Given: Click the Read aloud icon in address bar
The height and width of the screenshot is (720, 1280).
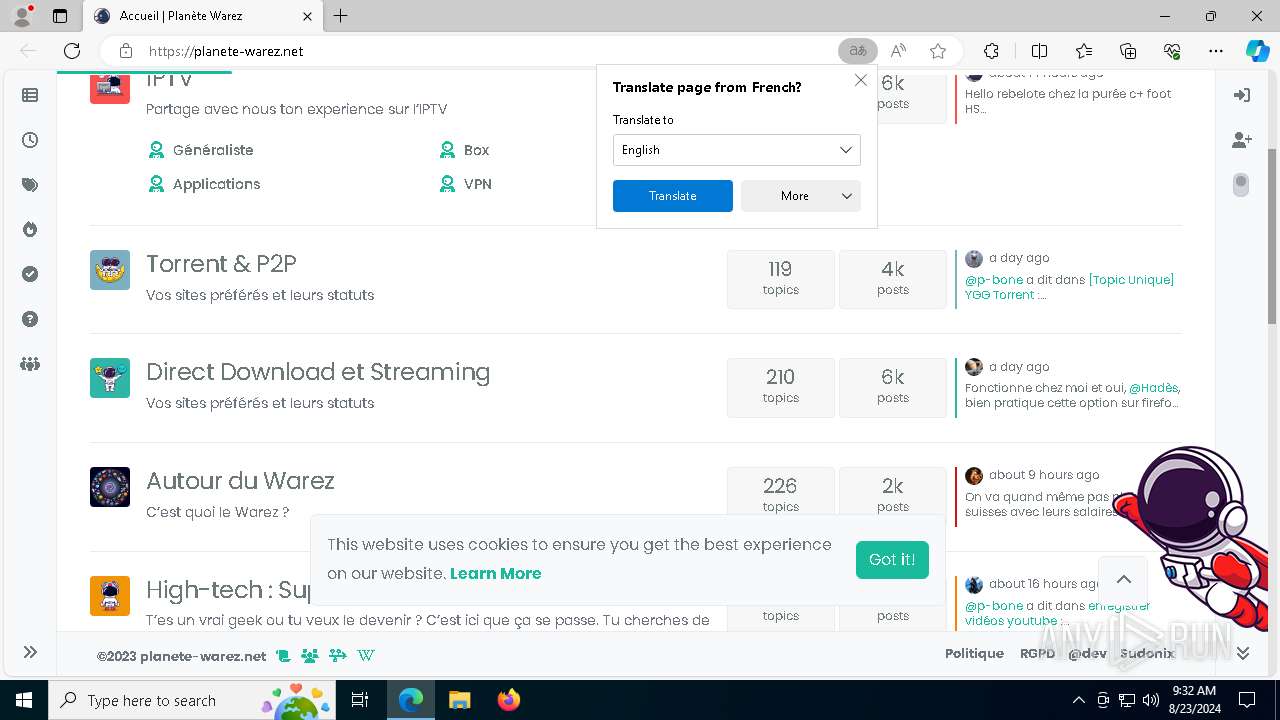Looking at the screenshot, I should coord(898,51).
